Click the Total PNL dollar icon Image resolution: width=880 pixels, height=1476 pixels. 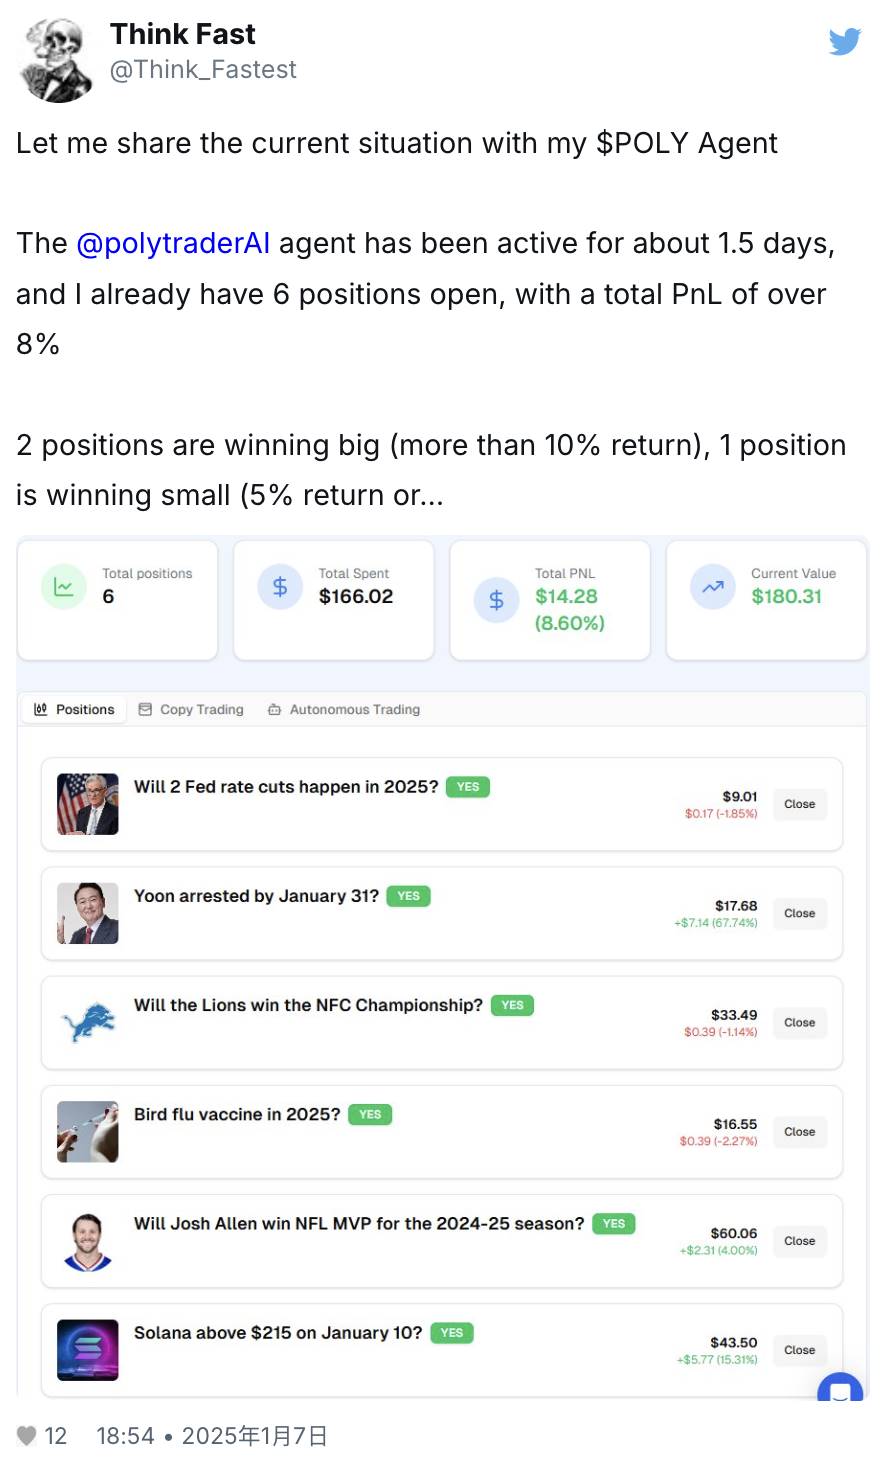click(496, 600)
